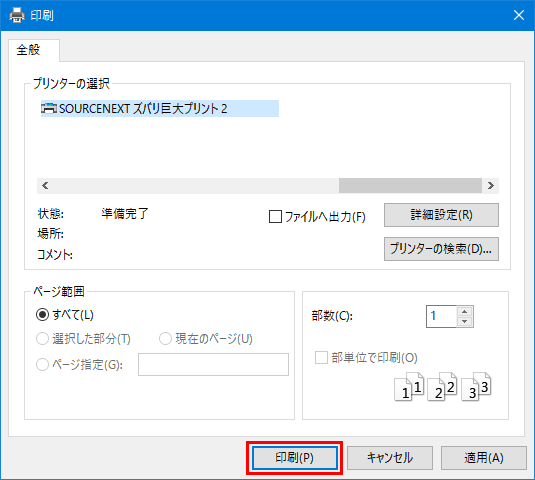Click the 印刷(P) button
This screenshot has height=480, width=535.
[295, 457]
